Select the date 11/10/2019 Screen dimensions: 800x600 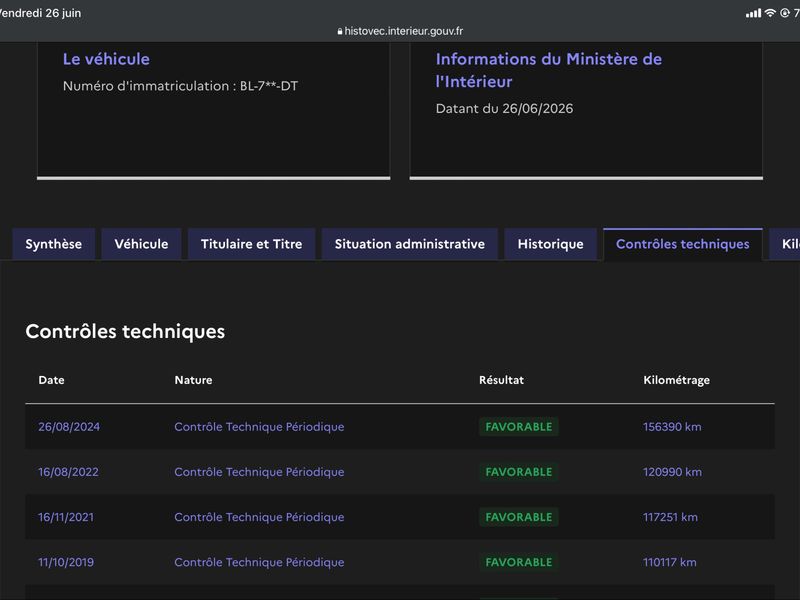click(66, 562)
